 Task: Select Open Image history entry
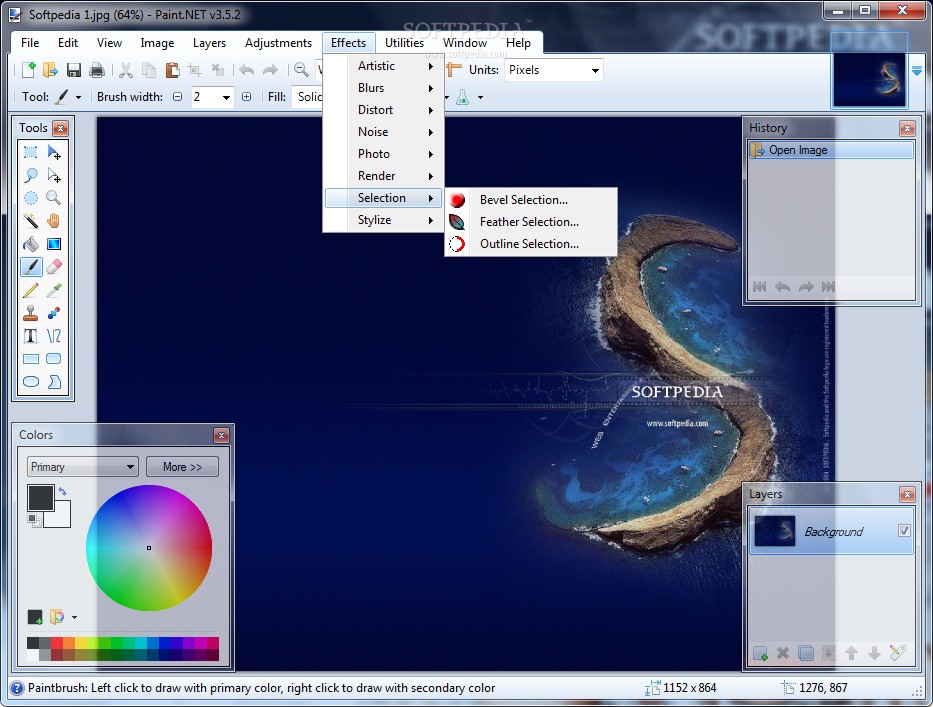(831, 150)
